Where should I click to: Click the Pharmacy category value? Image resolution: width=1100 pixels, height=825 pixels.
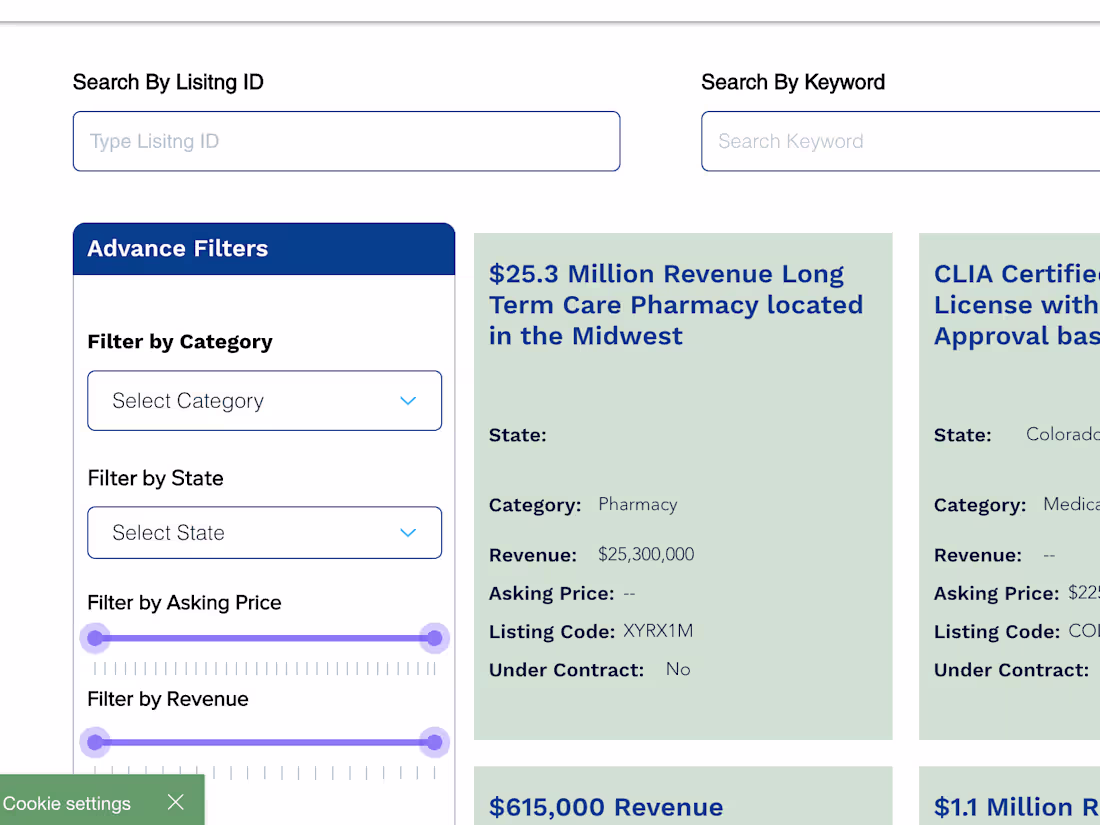(x=637, y=504)
